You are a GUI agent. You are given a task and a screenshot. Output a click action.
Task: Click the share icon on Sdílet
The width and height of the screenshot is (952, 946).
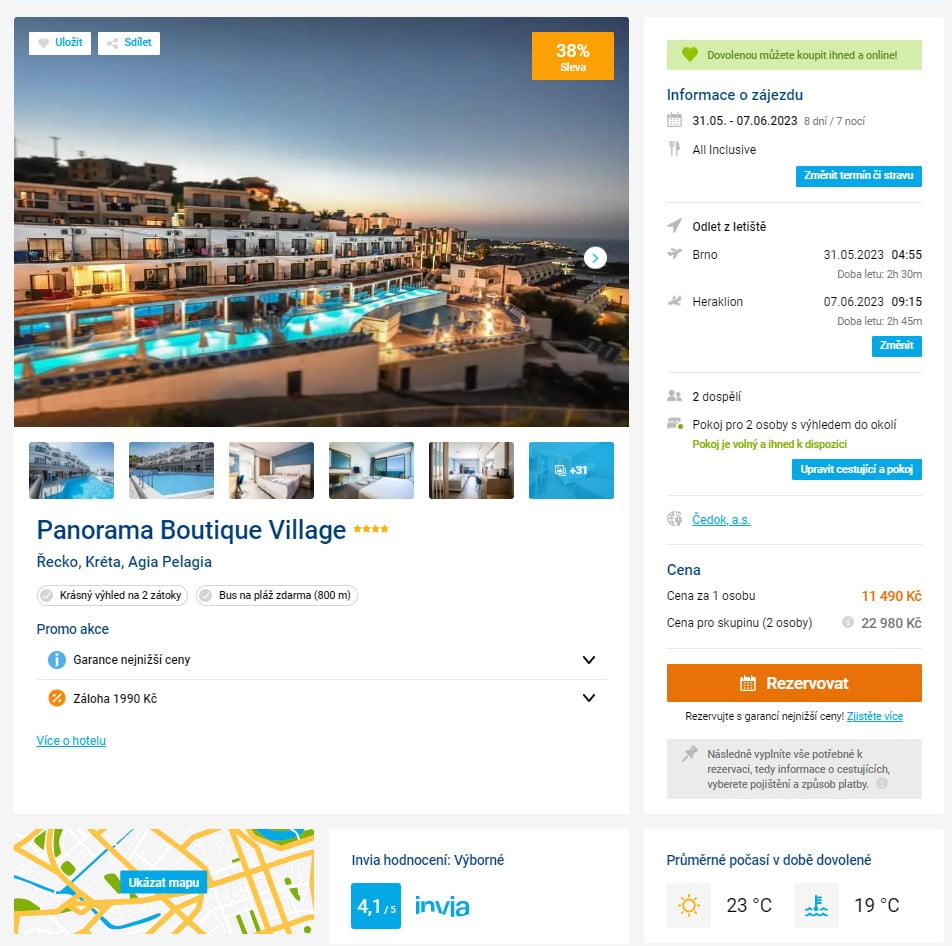112,43
